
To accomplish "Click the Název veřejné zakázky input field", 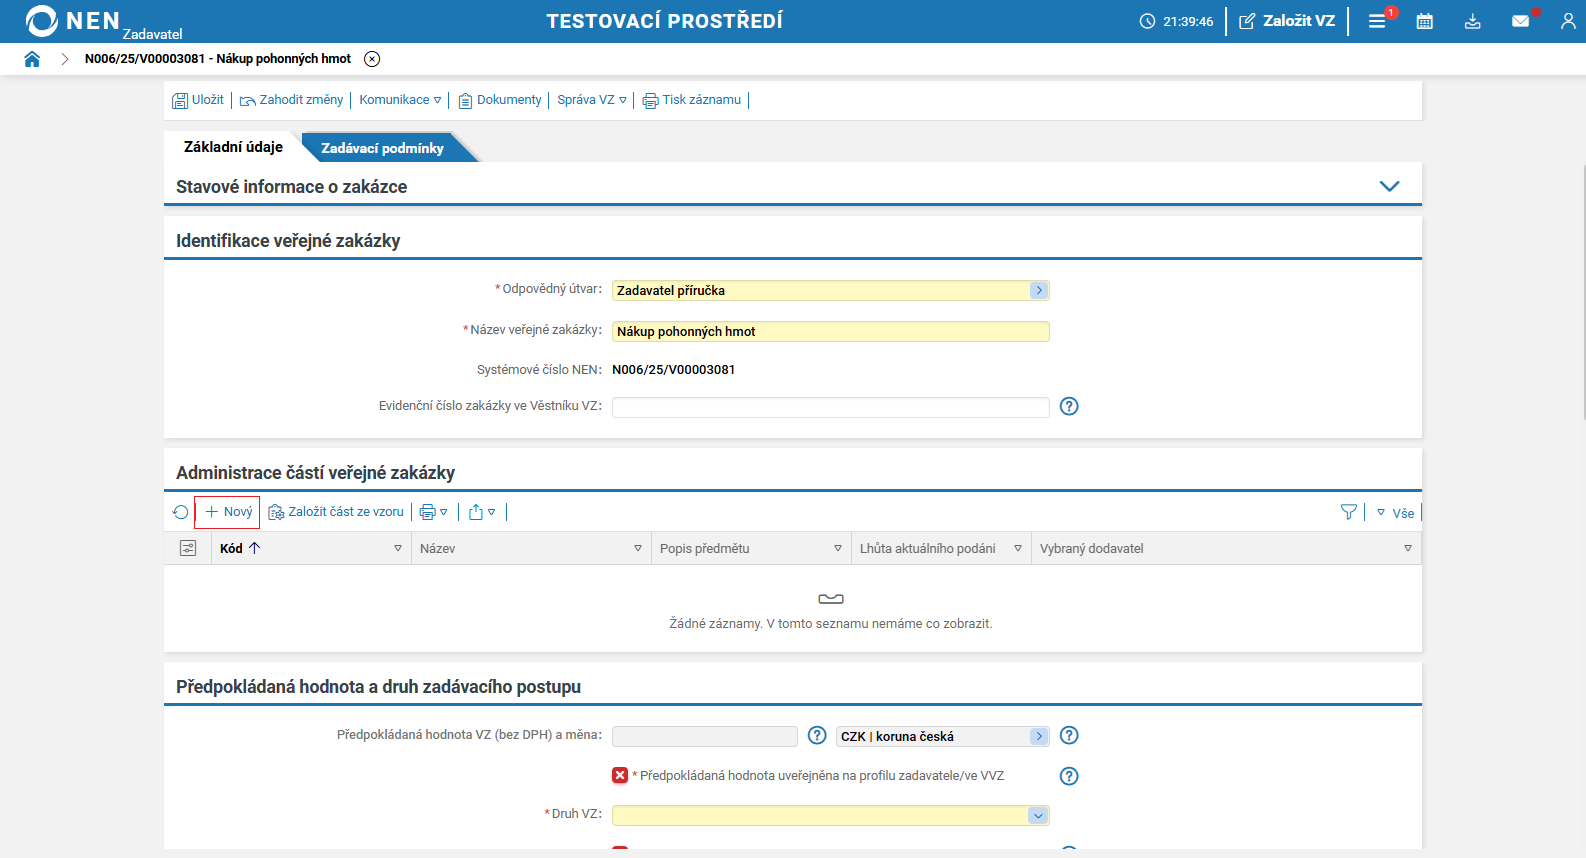I will coord(830,332).
